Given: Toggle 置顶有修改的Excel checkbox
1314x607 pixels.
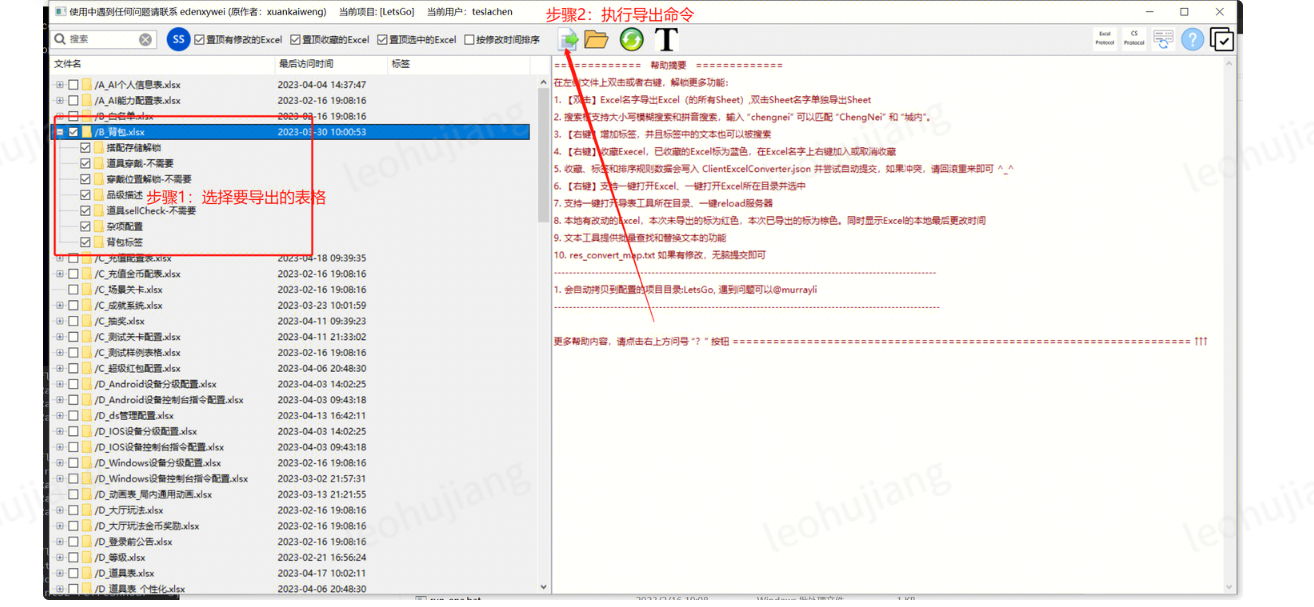Looking at the screenshot, I should (199, 40).
